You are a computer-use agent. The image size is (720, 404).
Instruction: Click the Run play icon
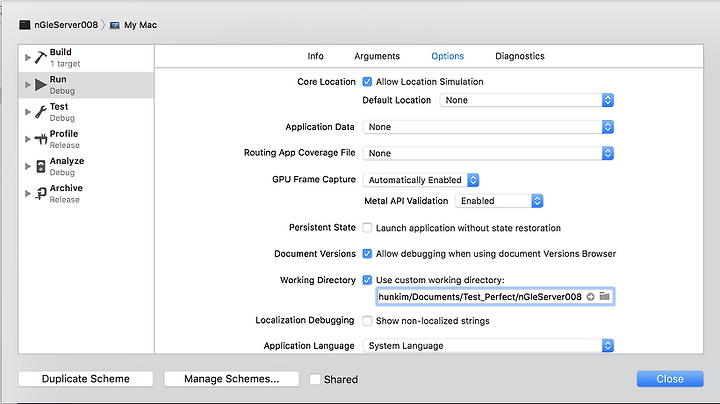point(41,84)
